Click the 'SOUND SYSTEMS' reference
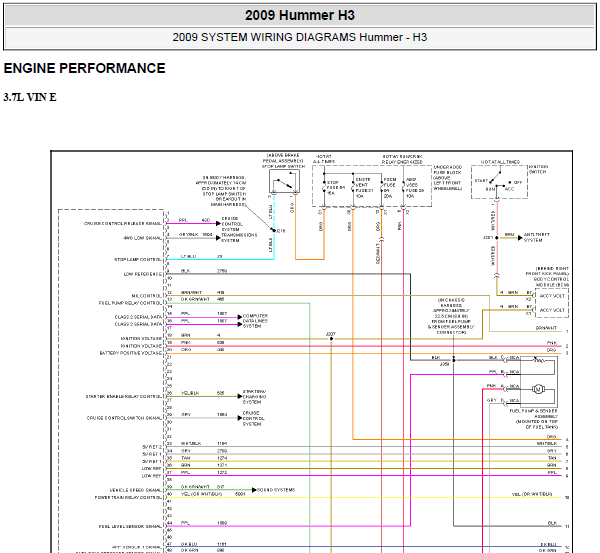Screen dimensions: 600x553 click(276, 490)
